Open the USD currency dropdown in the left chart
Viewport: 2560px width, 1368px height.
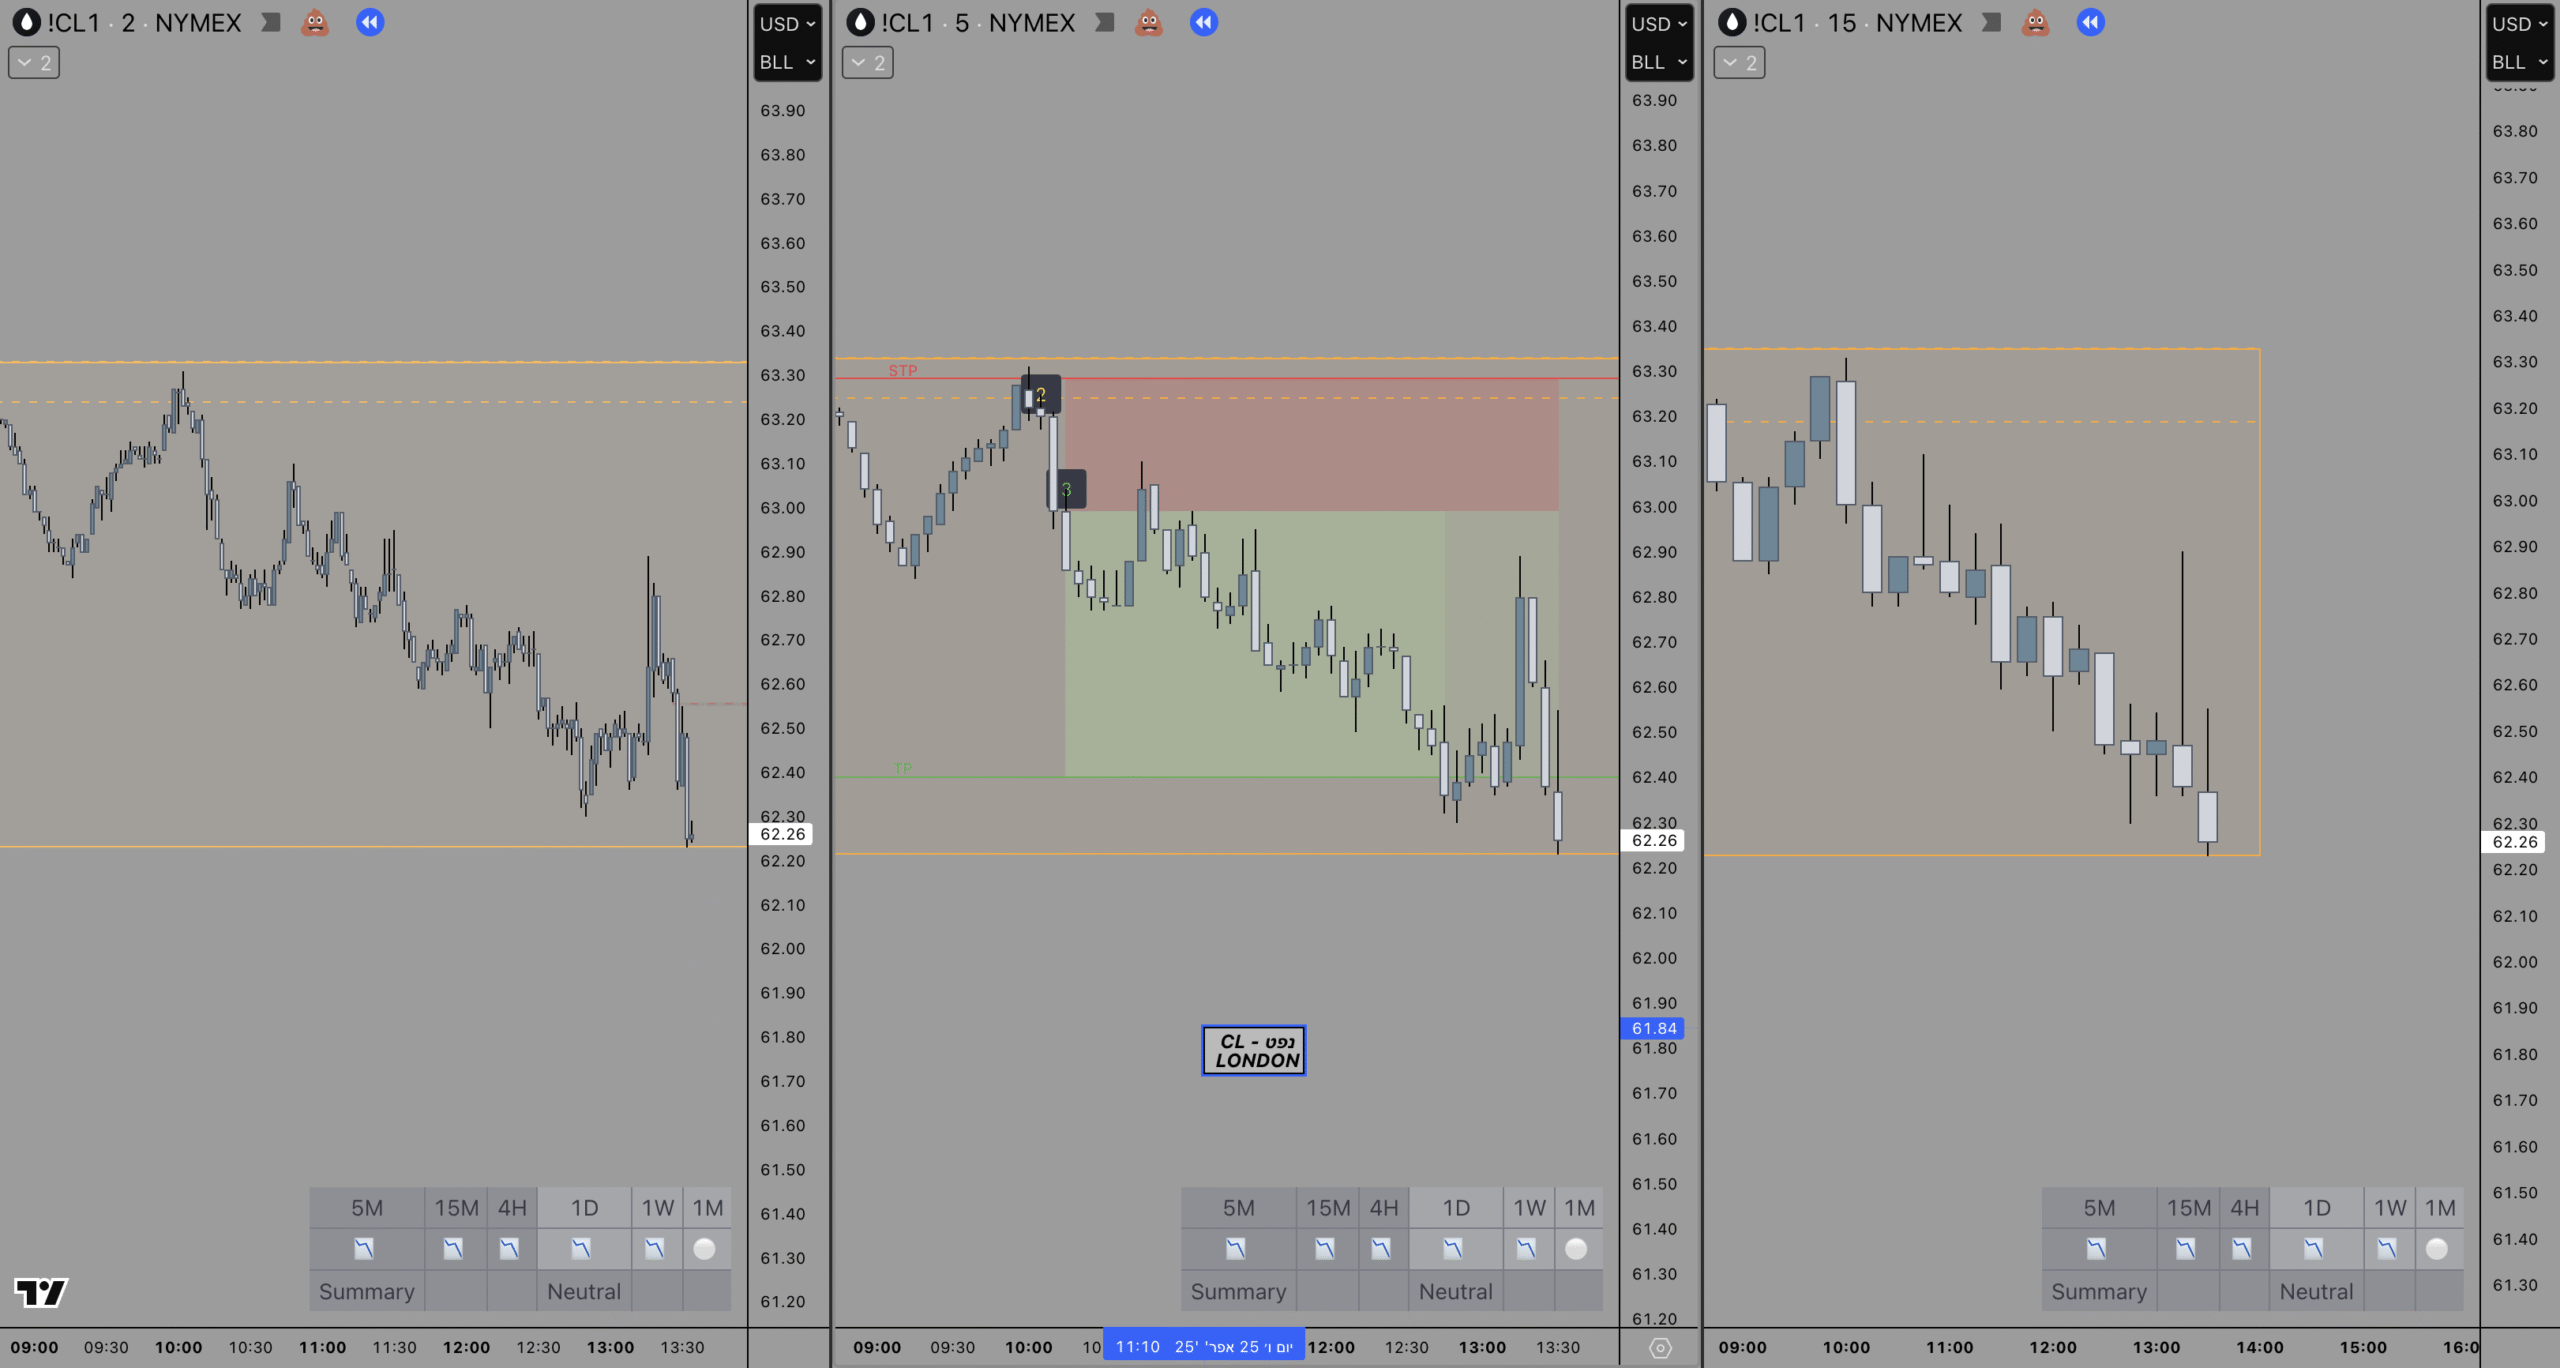point(787,24)
